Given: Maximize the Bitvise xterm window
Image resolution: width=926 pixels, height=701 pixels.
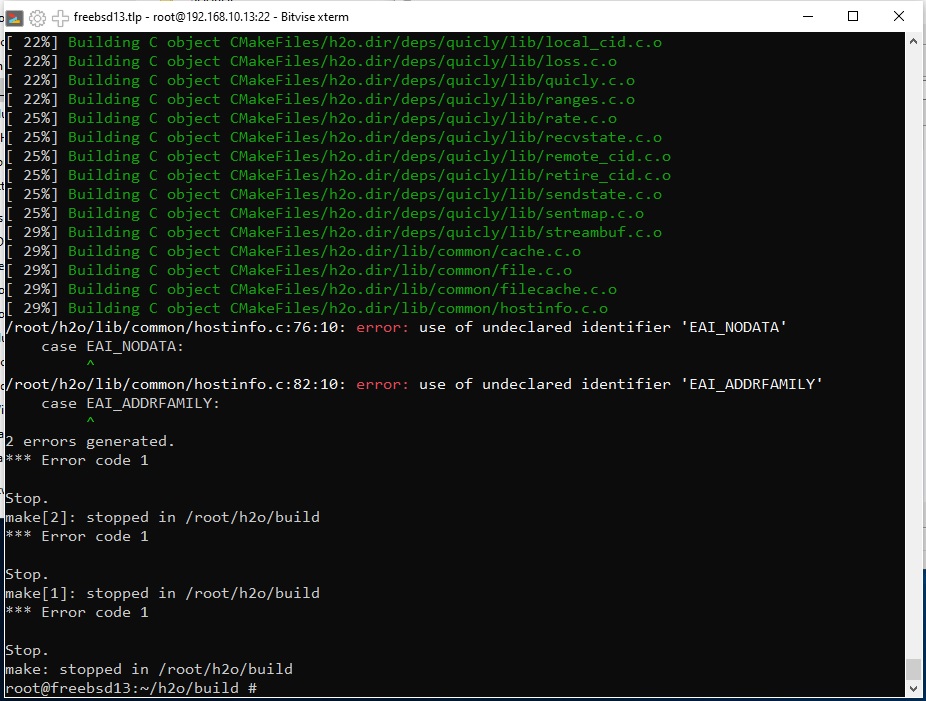Looking at the screenshot, I should (853, 17).
